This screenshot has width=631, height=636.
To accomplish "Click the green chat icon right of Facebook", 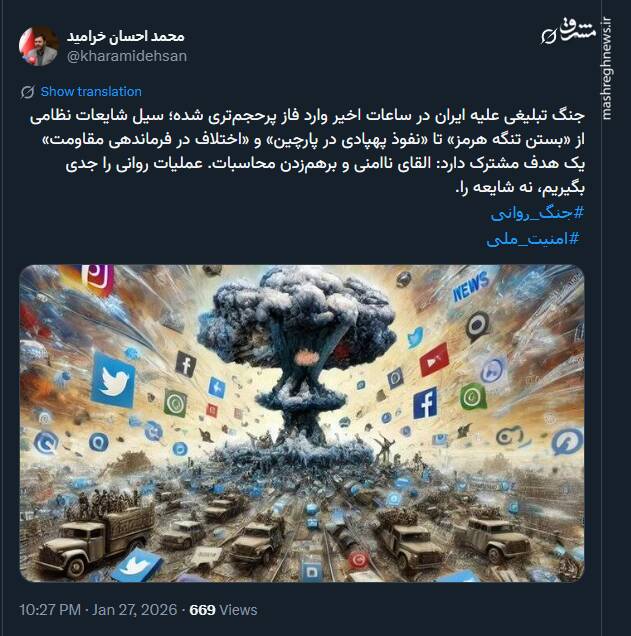I will coord(472,396).
